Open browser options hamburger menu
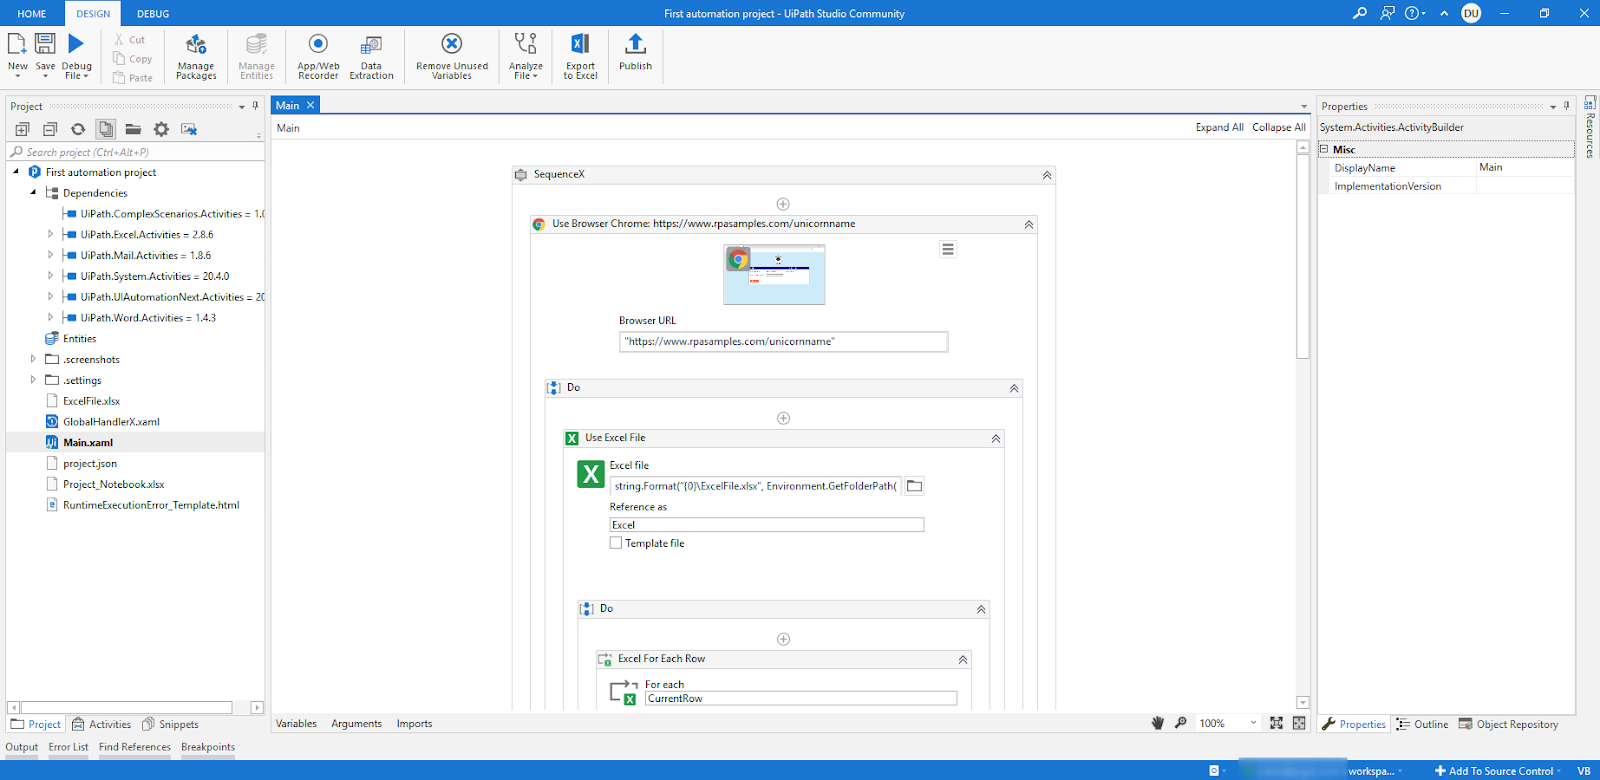 point(948,249)
